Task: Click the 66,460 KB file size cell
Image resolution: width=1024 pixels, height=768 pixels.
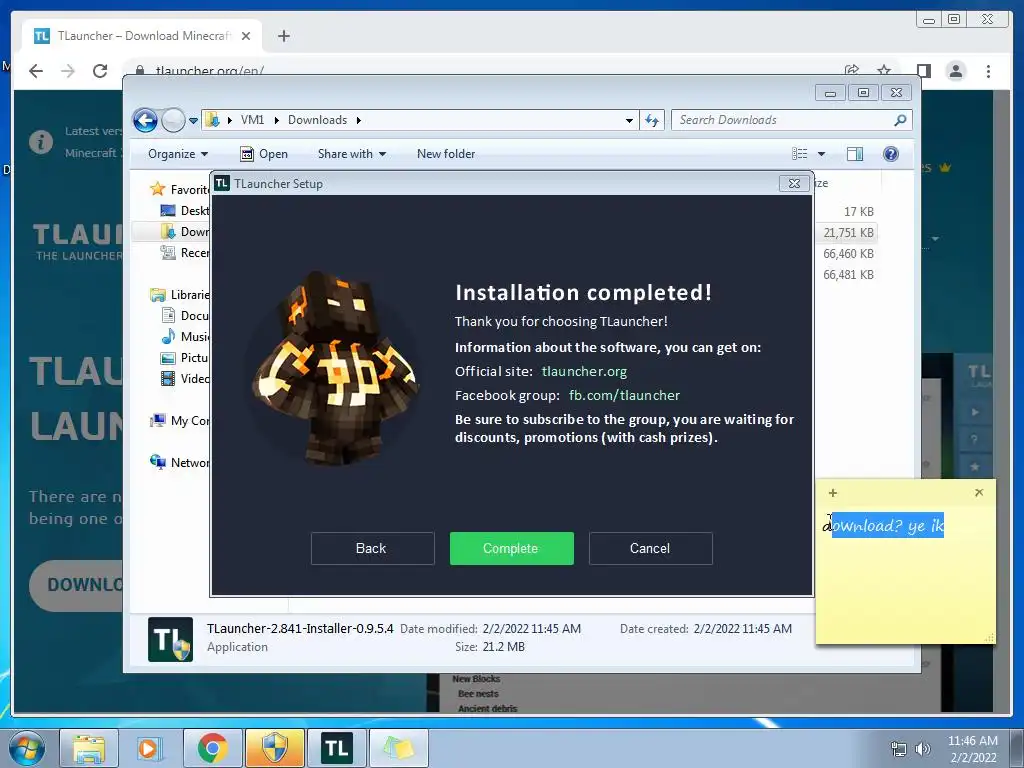Action: pyautogui.click(x=848, y=253)
